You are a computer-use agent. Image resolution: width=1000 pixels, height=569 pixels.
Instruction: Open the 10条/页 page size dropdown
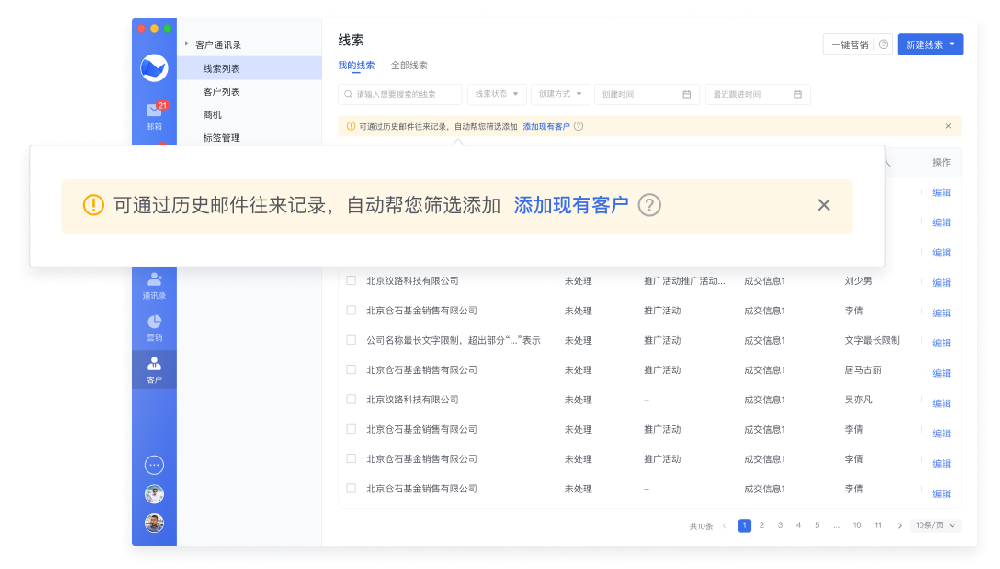pos(936,525)
